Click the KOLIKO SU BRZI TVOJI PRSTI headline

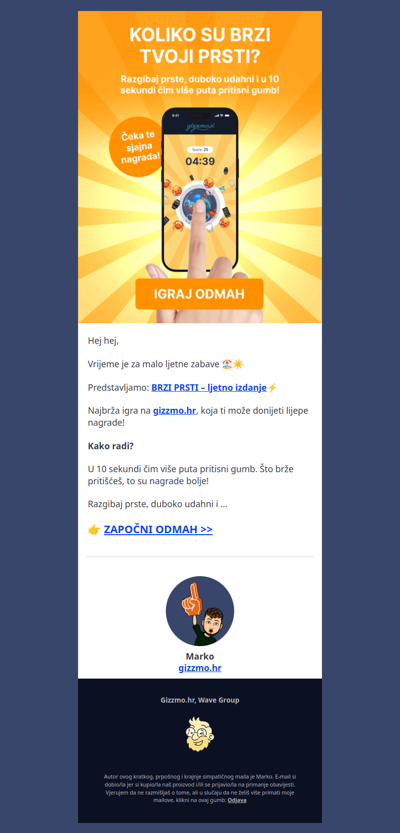tap(200, 46)
